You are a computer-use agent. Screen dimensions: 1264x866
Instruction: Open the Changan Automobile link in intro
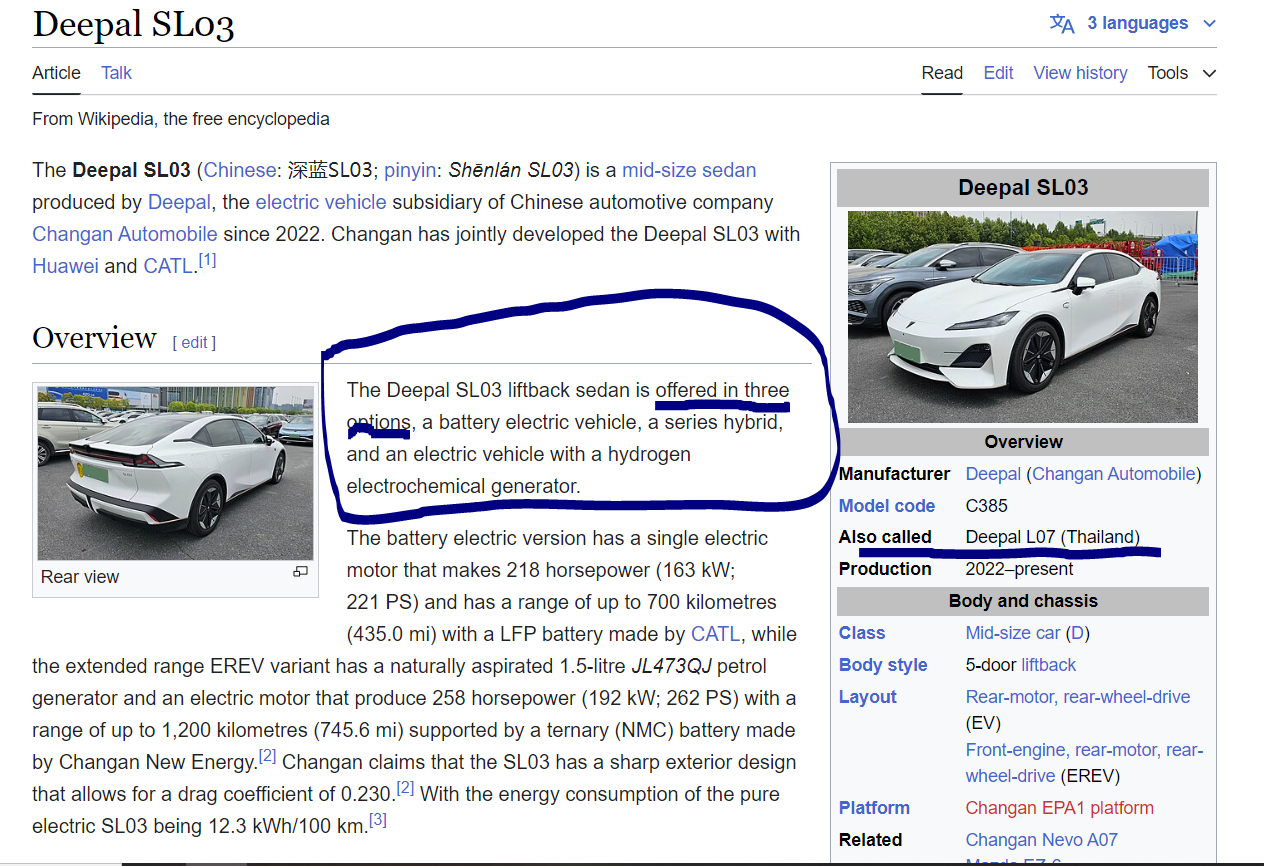124,234
